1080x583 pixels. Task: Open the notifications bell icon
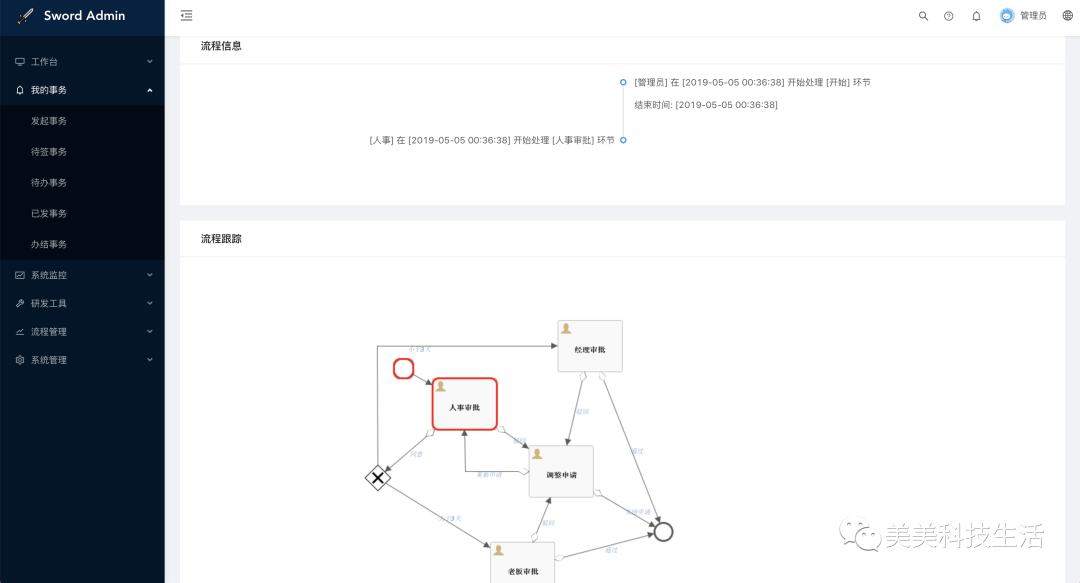coord(976,15)
